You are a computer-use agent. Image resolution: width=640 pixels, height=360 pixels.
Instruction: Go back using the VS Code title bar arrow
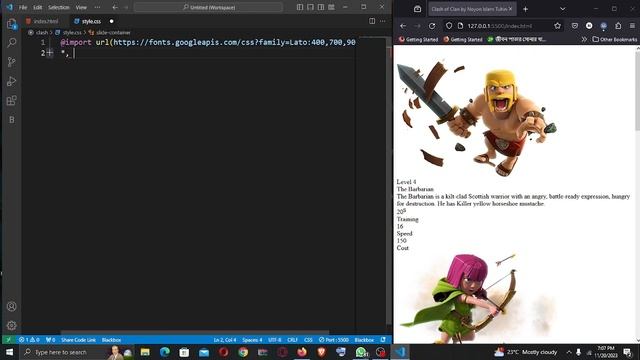[x=115, y=7]
